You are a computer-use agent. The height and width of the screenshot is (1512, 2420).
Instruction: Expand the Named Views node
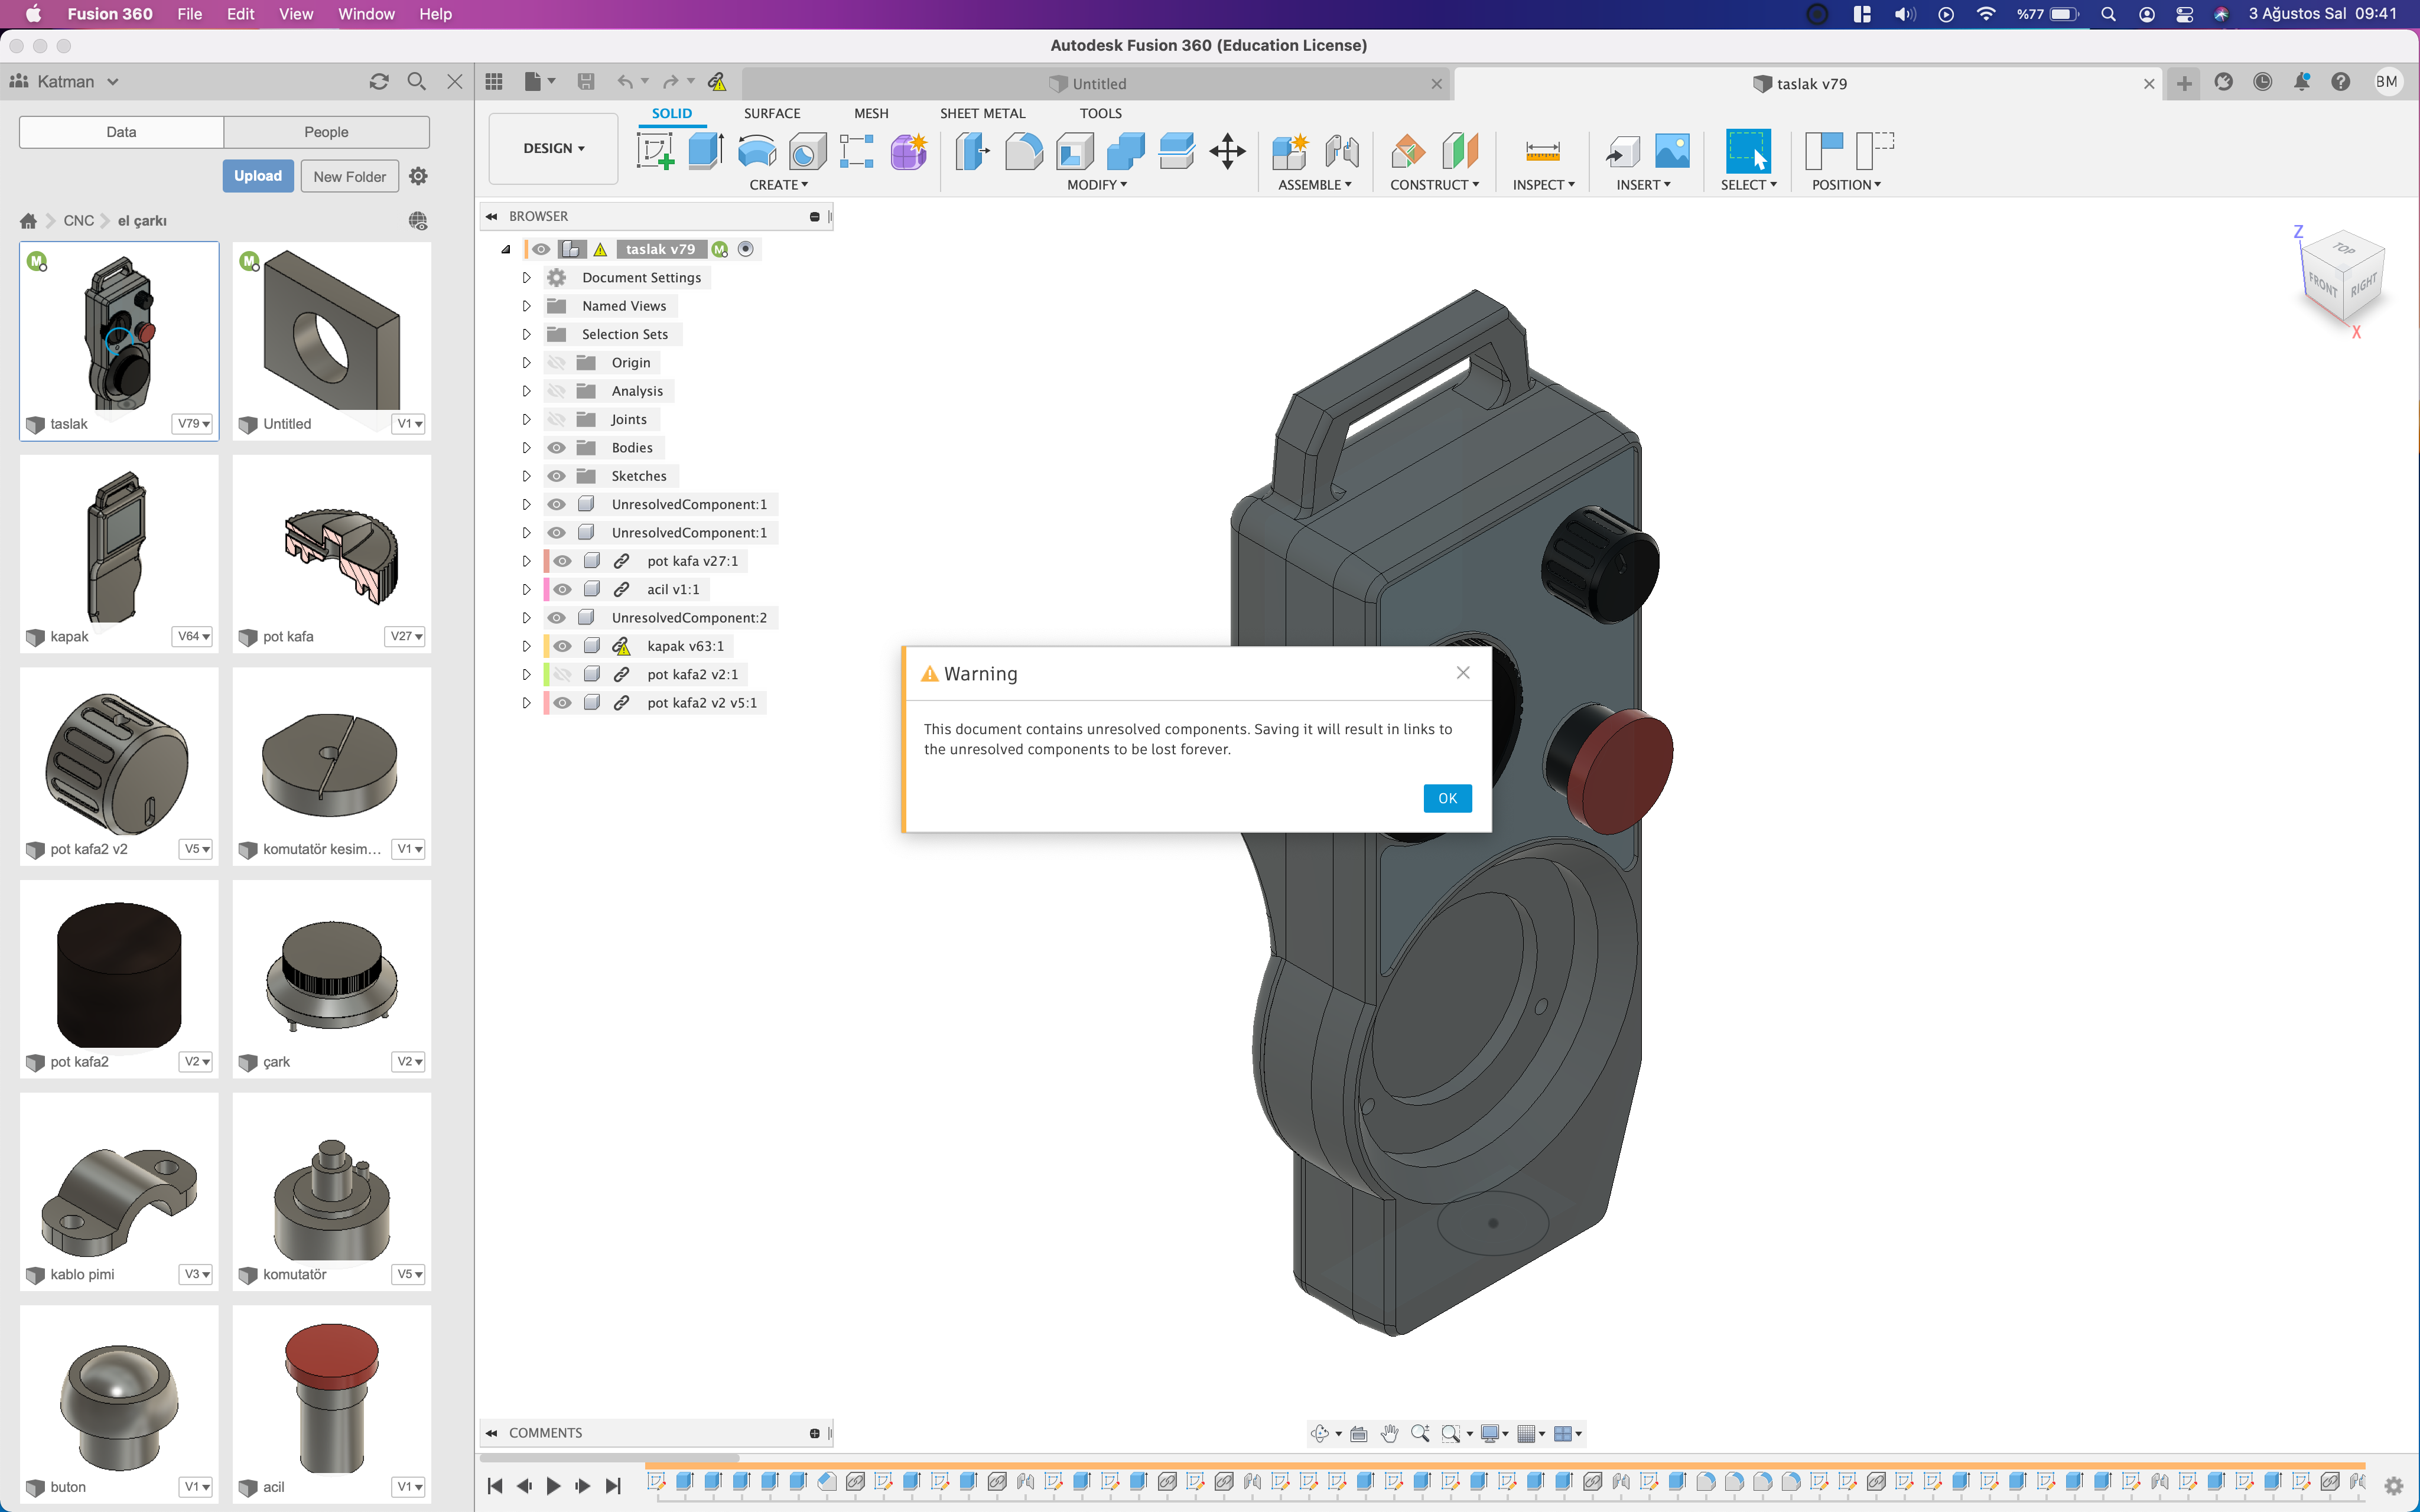[526, 306]
